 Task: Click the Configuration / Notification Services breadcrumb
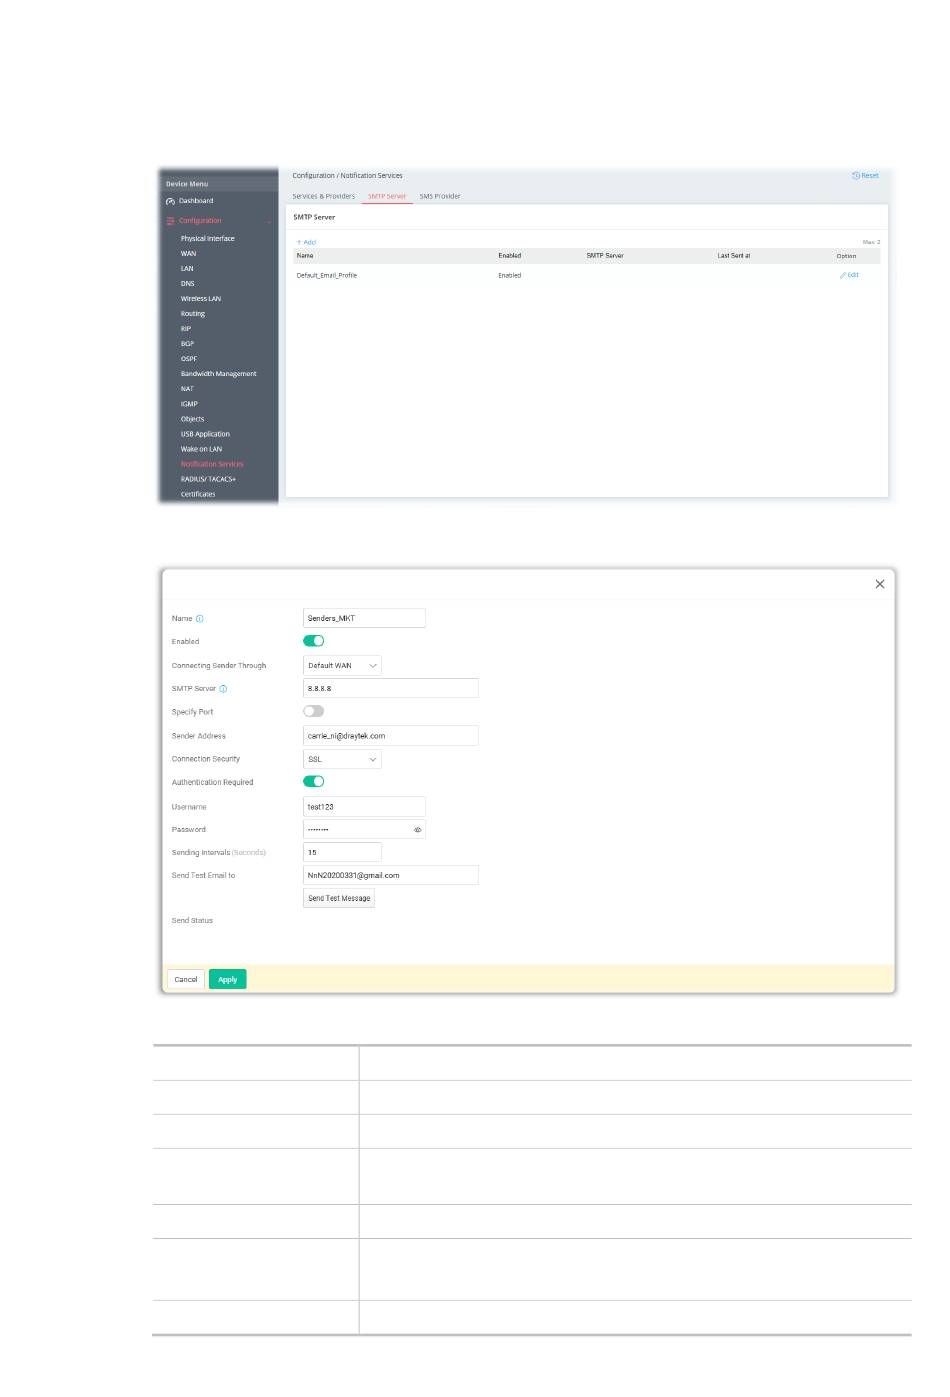click(347, 176)
